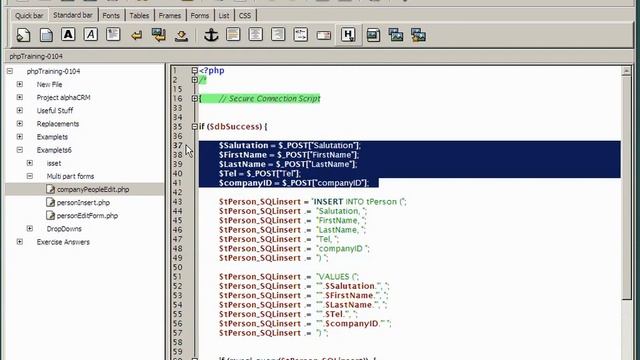This screenshot has width=640, height=360.
Task: Apply Bold with the bold A icon
Action: (68, 35)
